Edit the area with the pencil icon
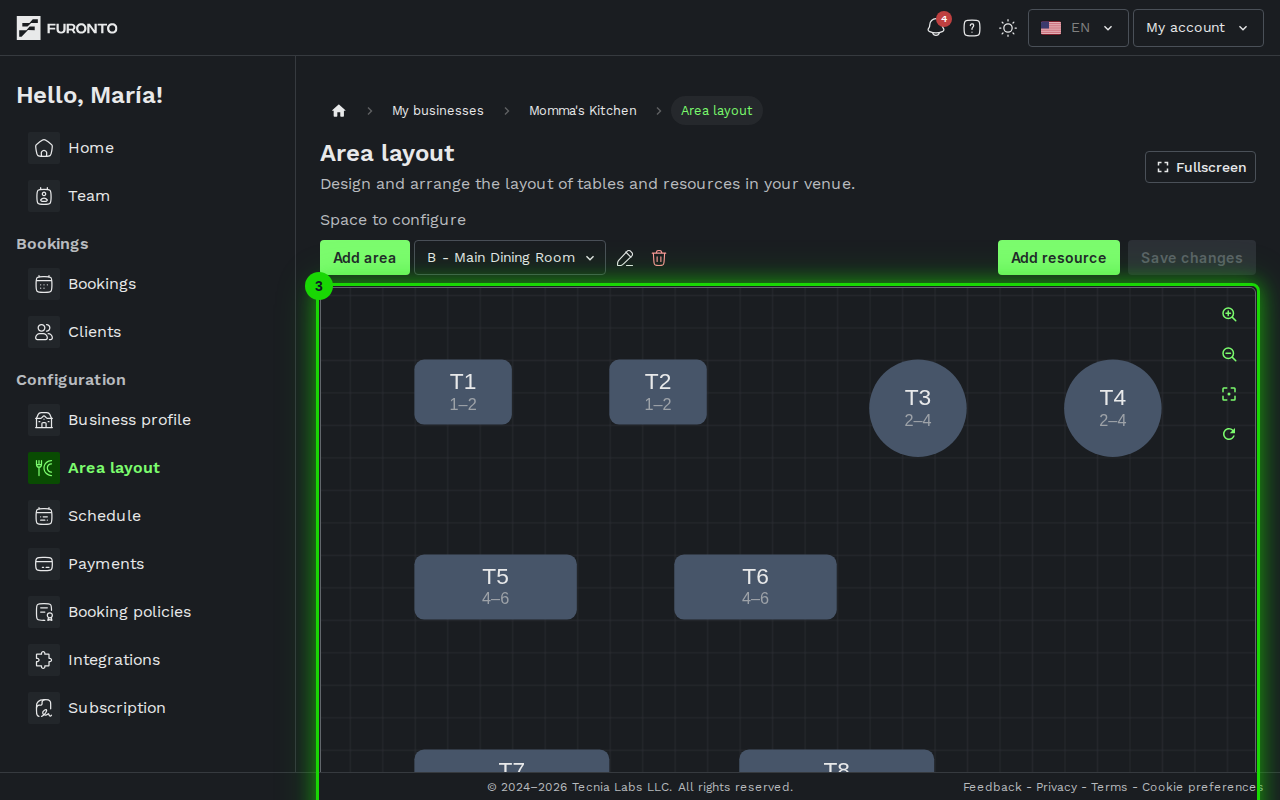The image size is (1280, 800). (x=625, y=258)
